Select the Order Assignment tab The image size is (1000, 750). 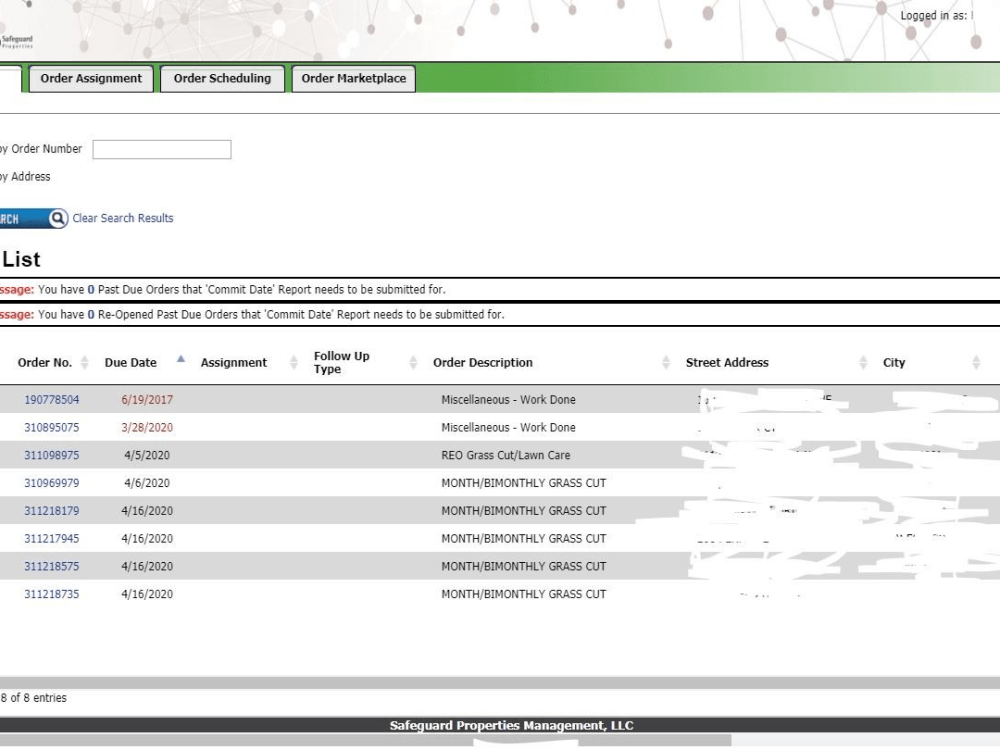(x=91, y=77)
